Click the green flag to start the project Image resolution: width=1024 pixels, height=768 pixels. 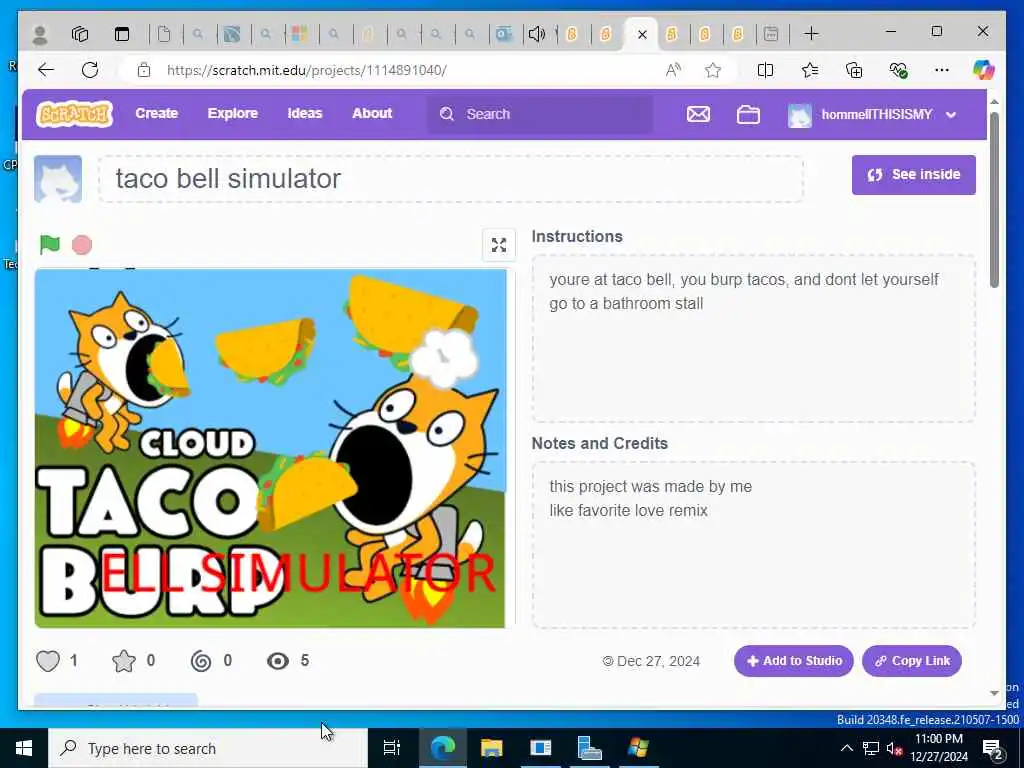50,244
